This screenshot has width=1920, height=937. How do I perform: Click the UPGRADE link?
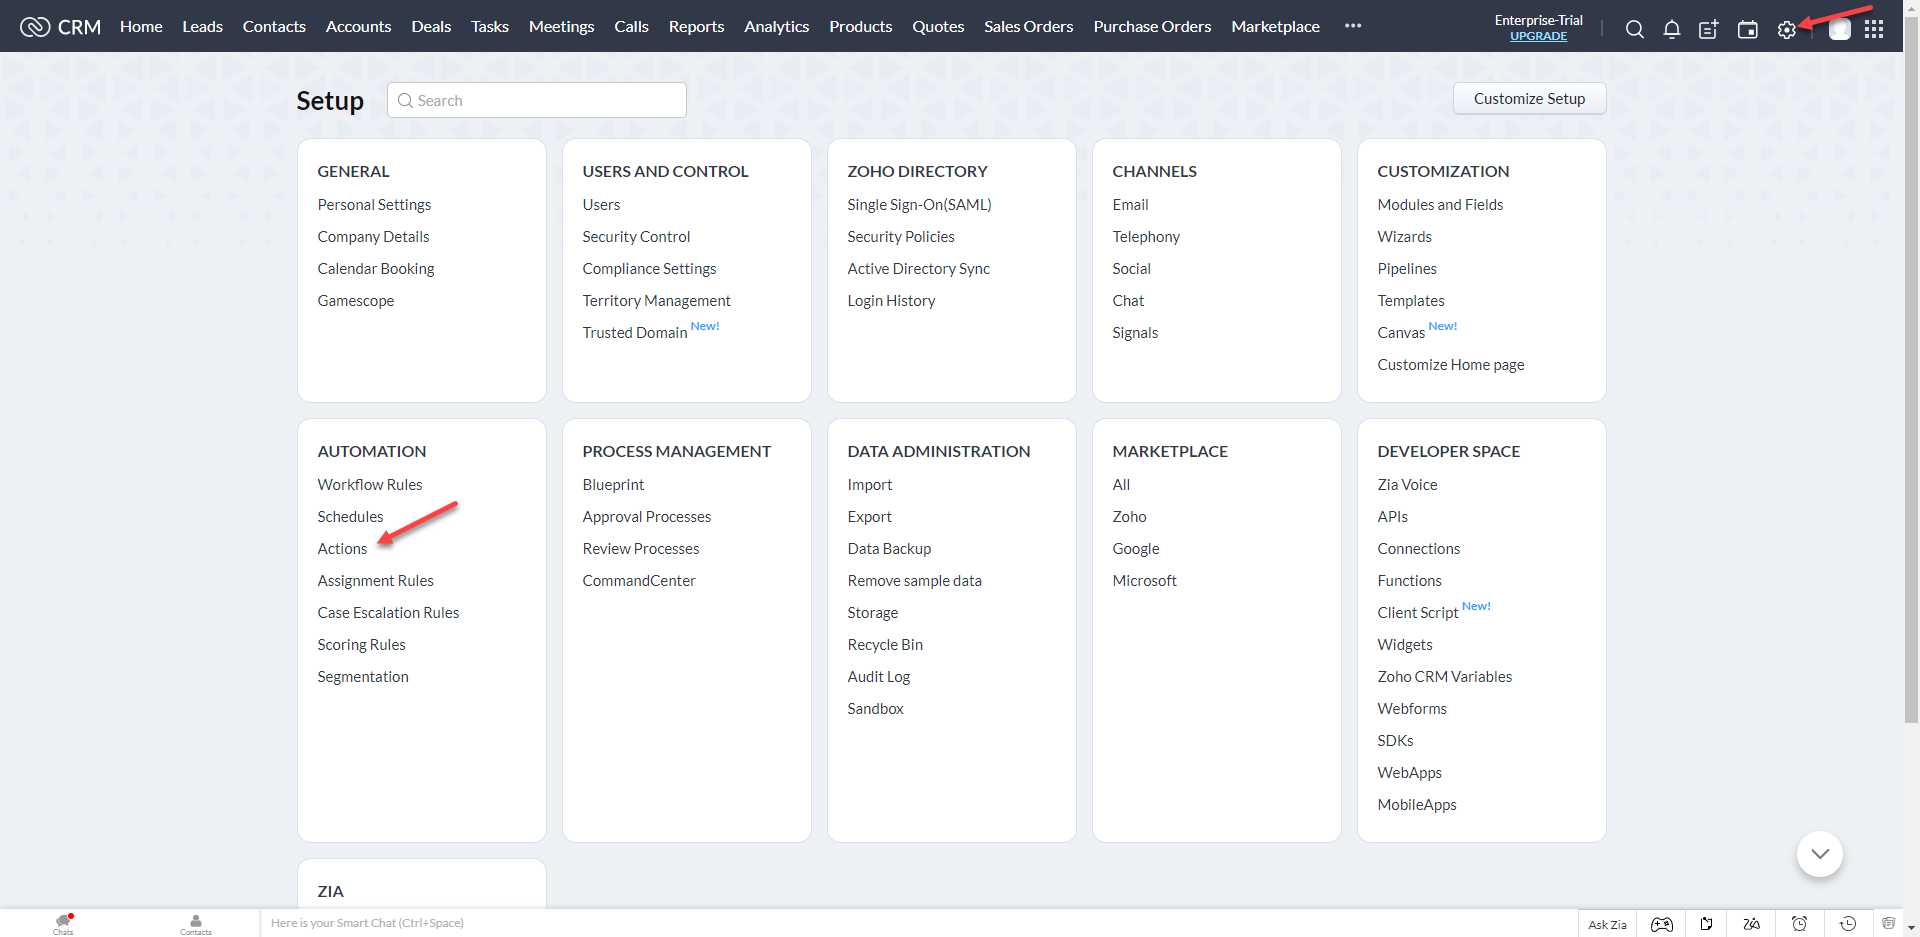coord(1538,36)
